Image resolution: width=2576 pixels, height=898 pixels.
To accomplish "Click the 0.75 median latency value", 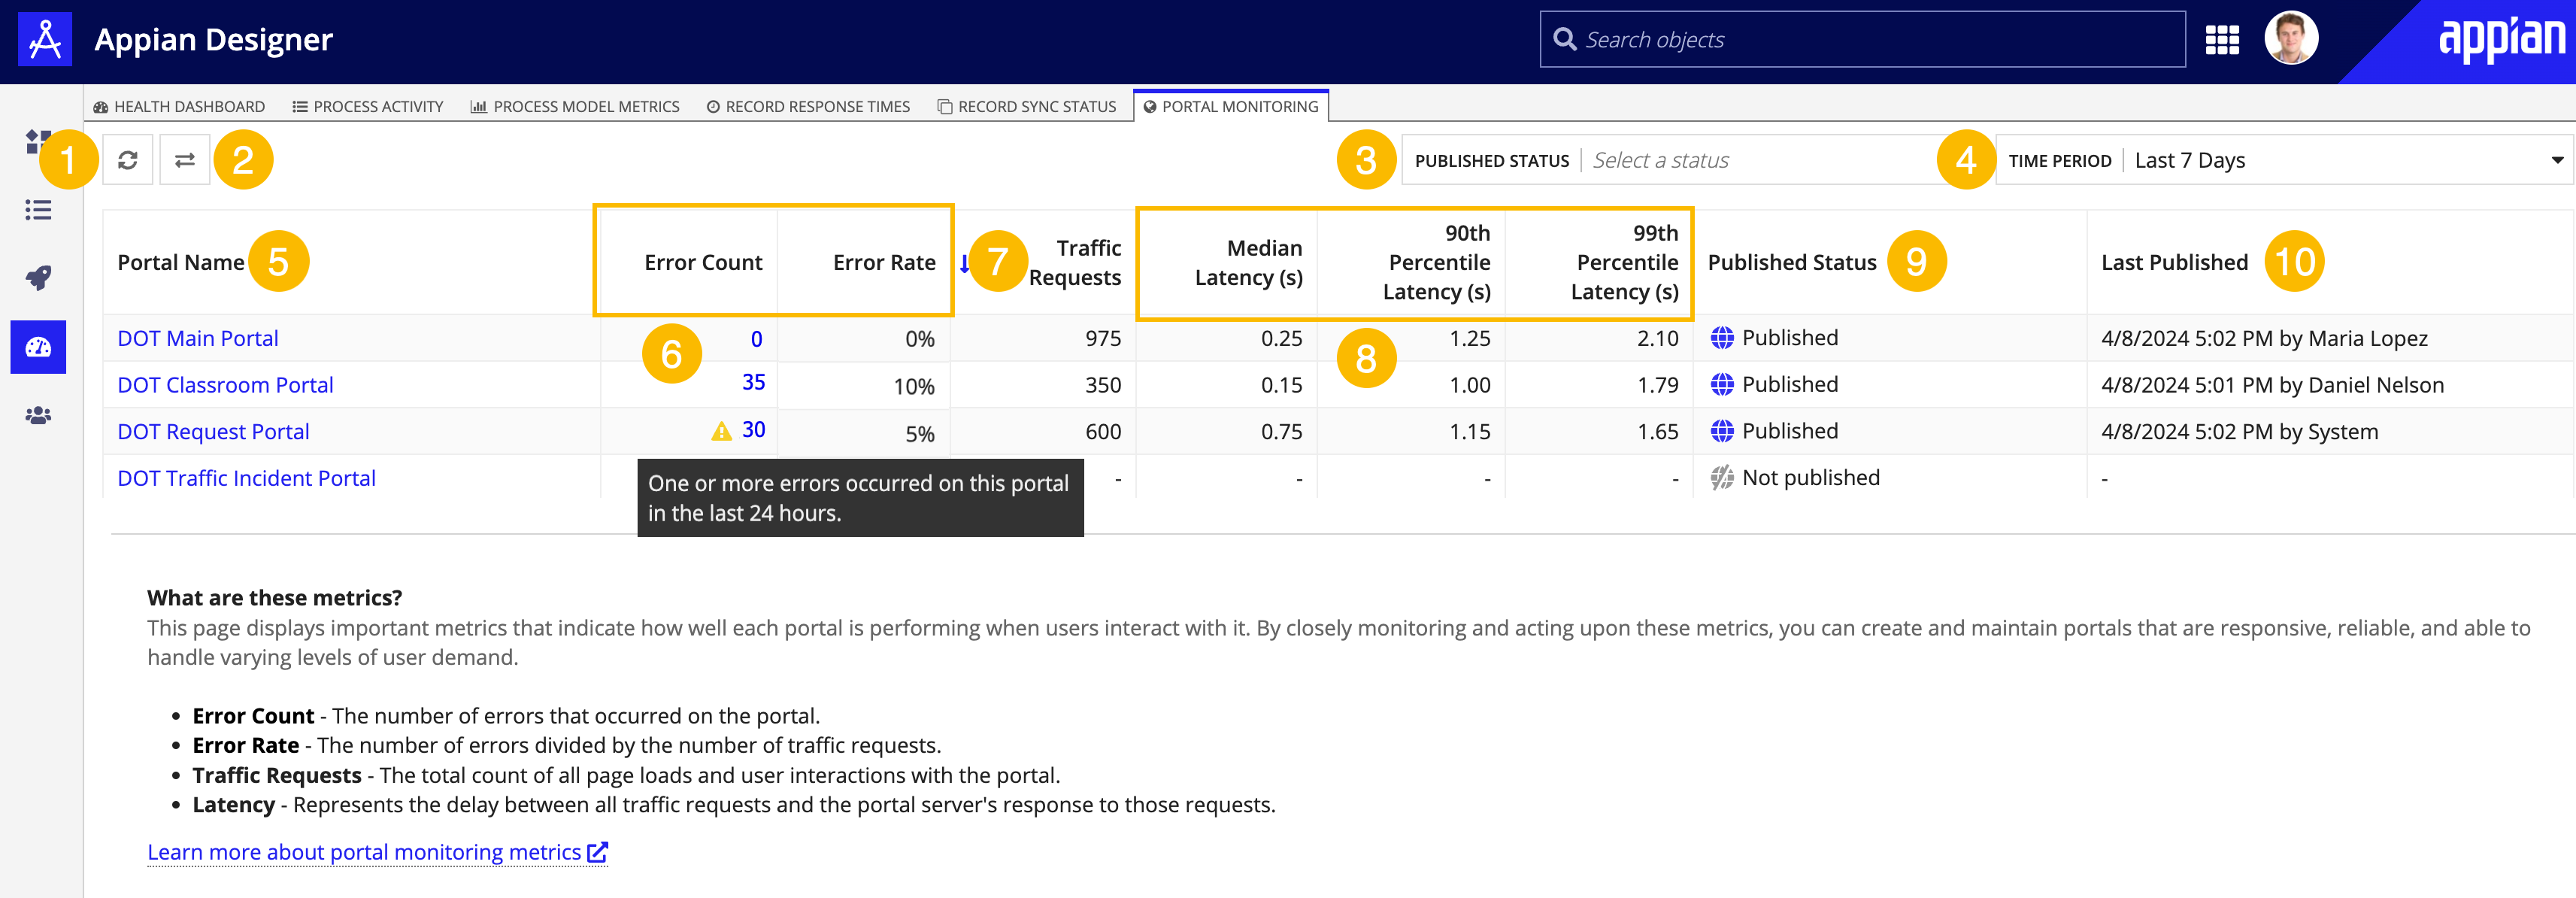I will [x=1281, y=432].
